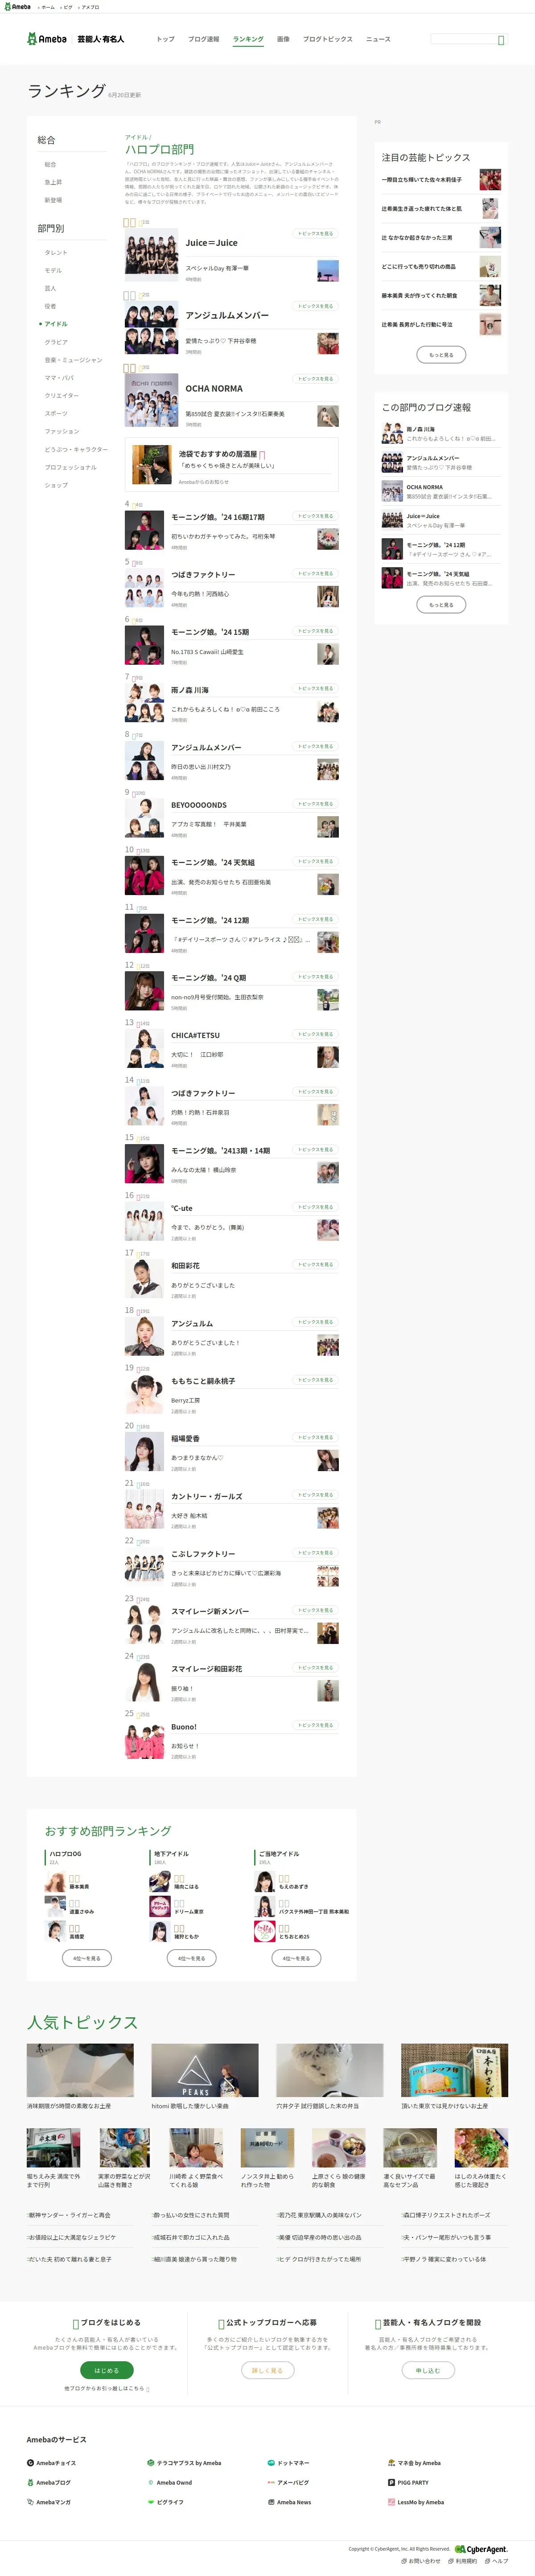Screen dimensions: 535x2576
Task: Open the OCHA NORMA group thumbnail
Action: 151,401
